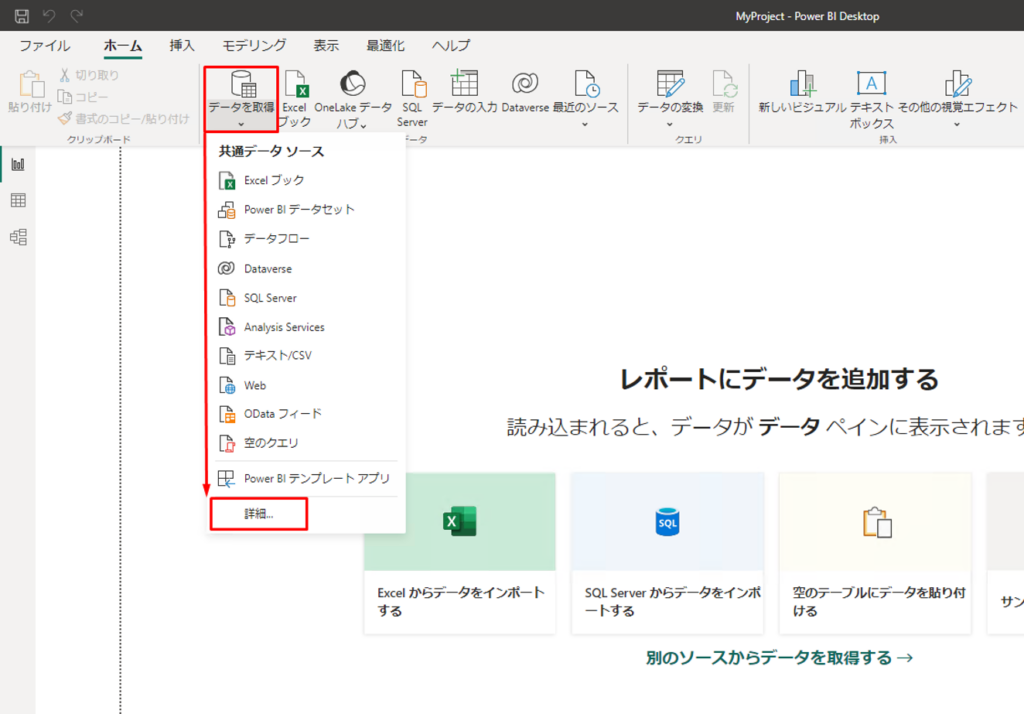Choose Power BI データセット menu entry
Viewport: 1024px width, 714px height.
pyautogui.click(x=299, y=210)
